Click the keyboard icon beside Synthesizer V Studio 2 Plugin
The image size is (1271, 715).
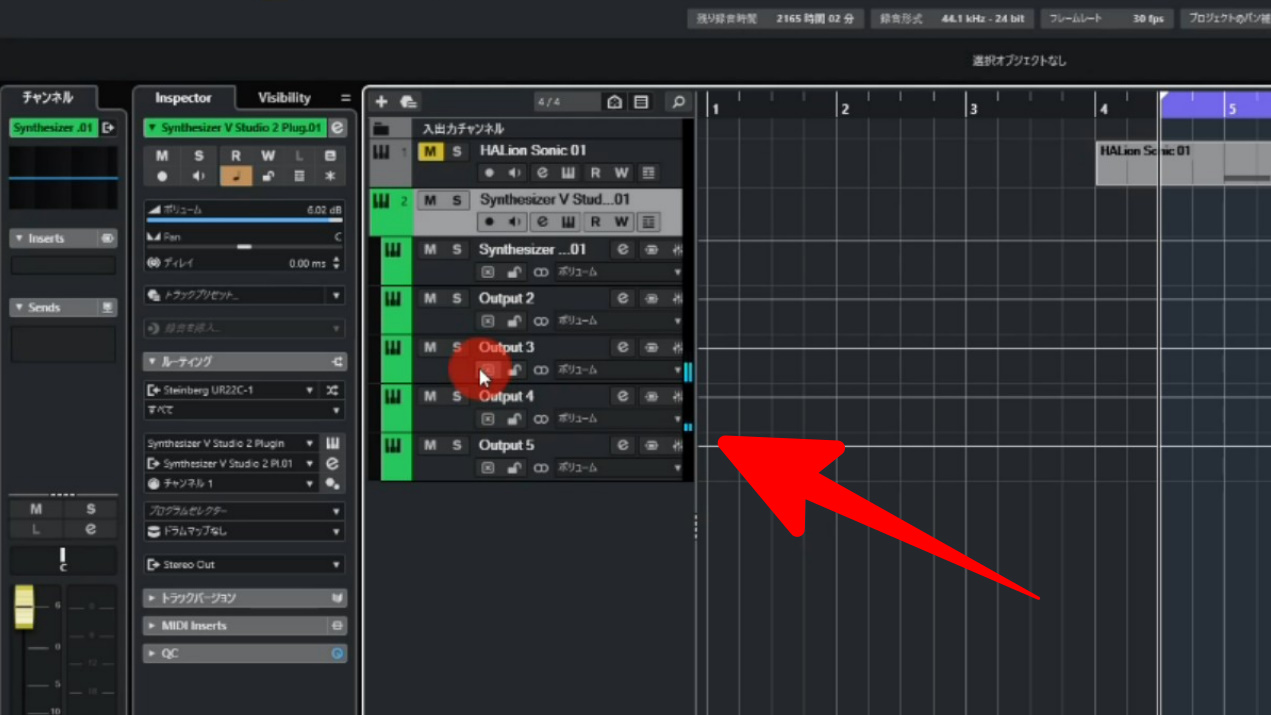(333, 443)
